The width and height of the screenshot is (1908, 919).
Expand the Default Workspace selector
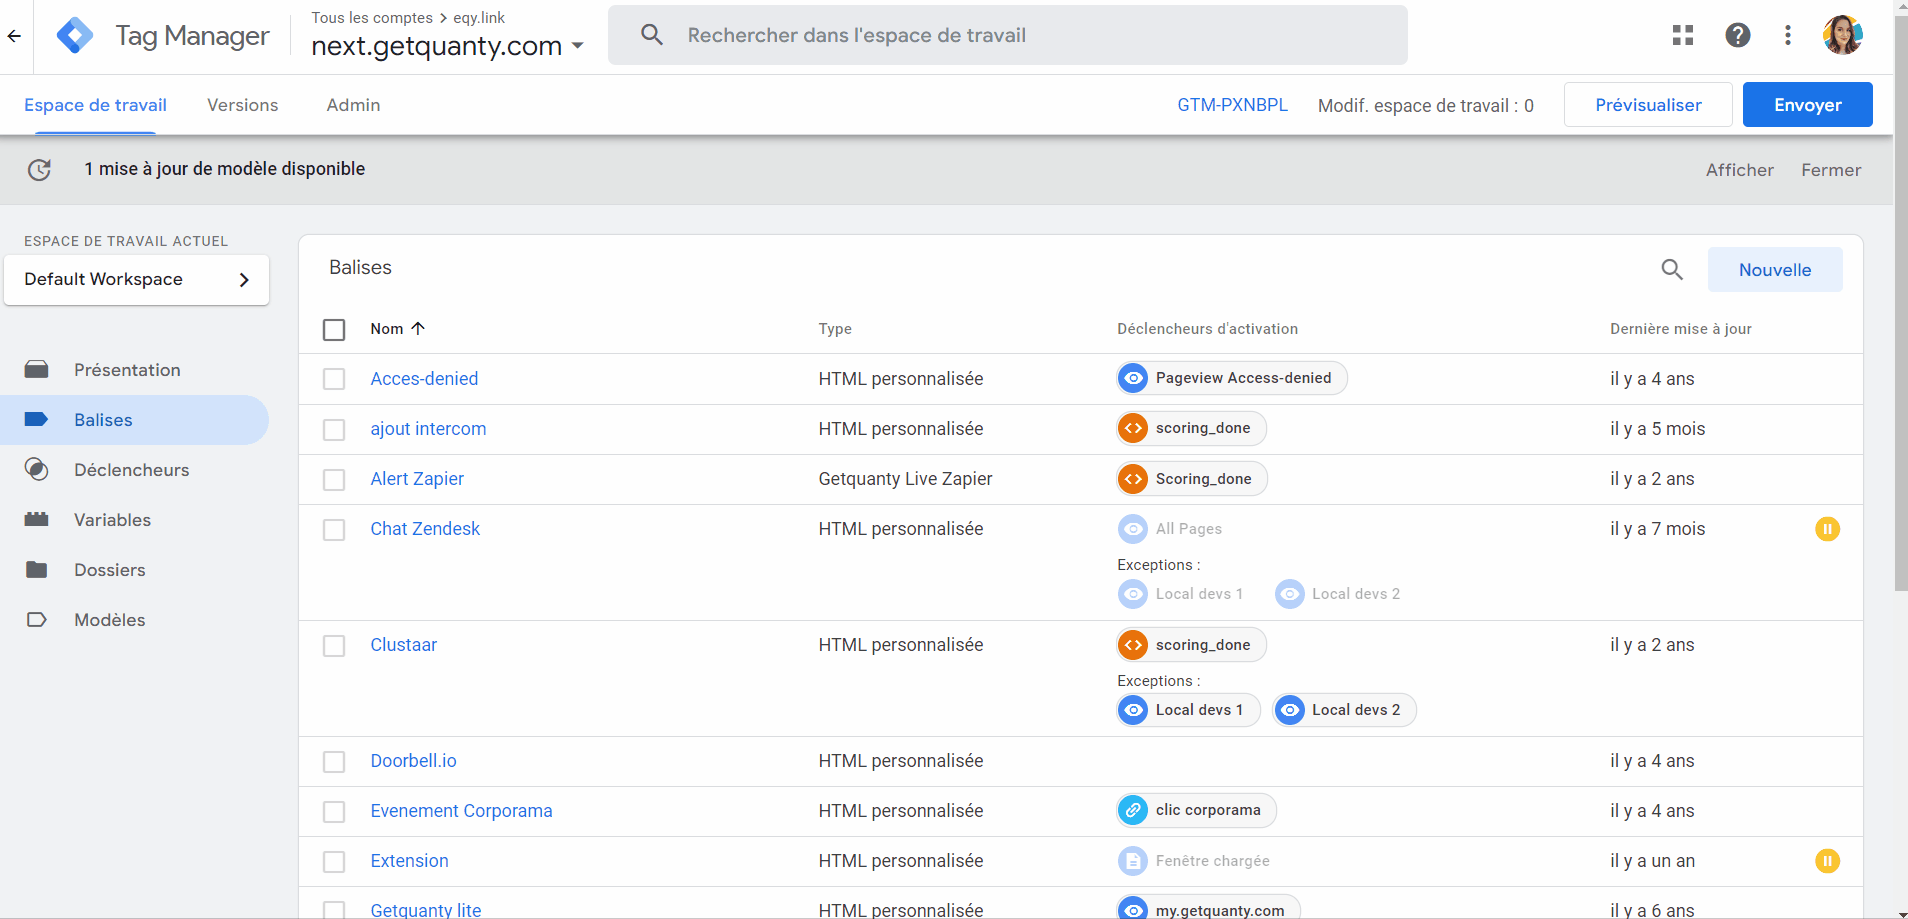pyautogui.click(x=137, y=279)
